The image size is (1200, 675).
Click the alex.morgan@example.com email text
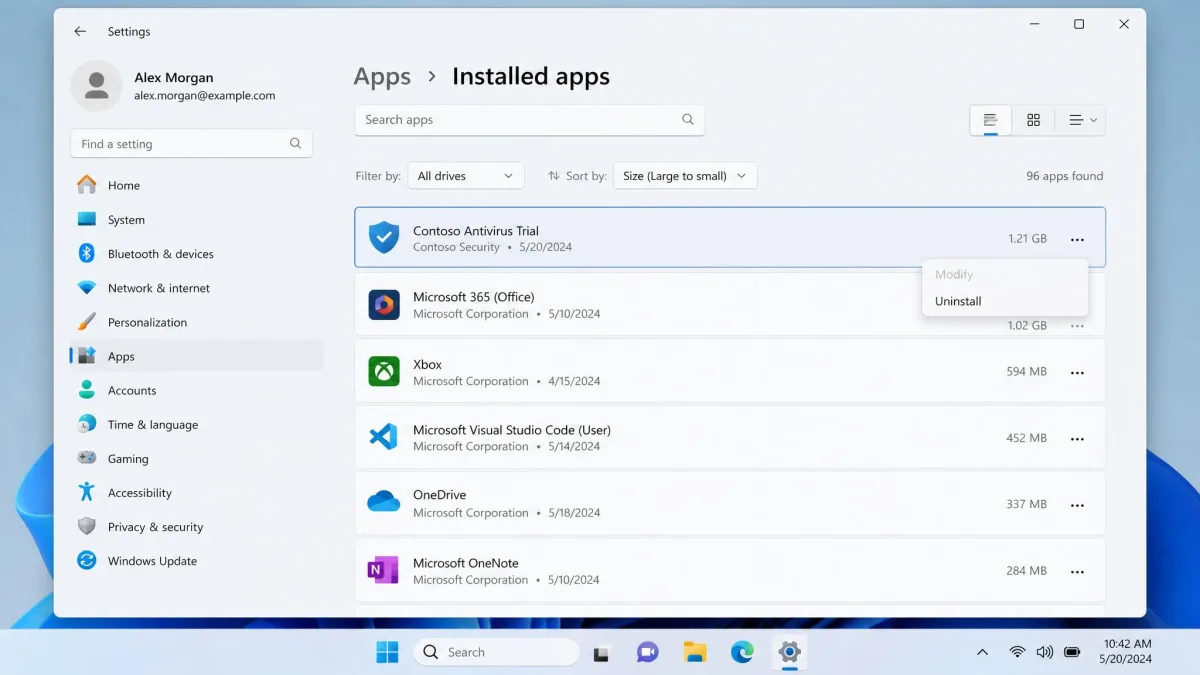pos(205,96)
